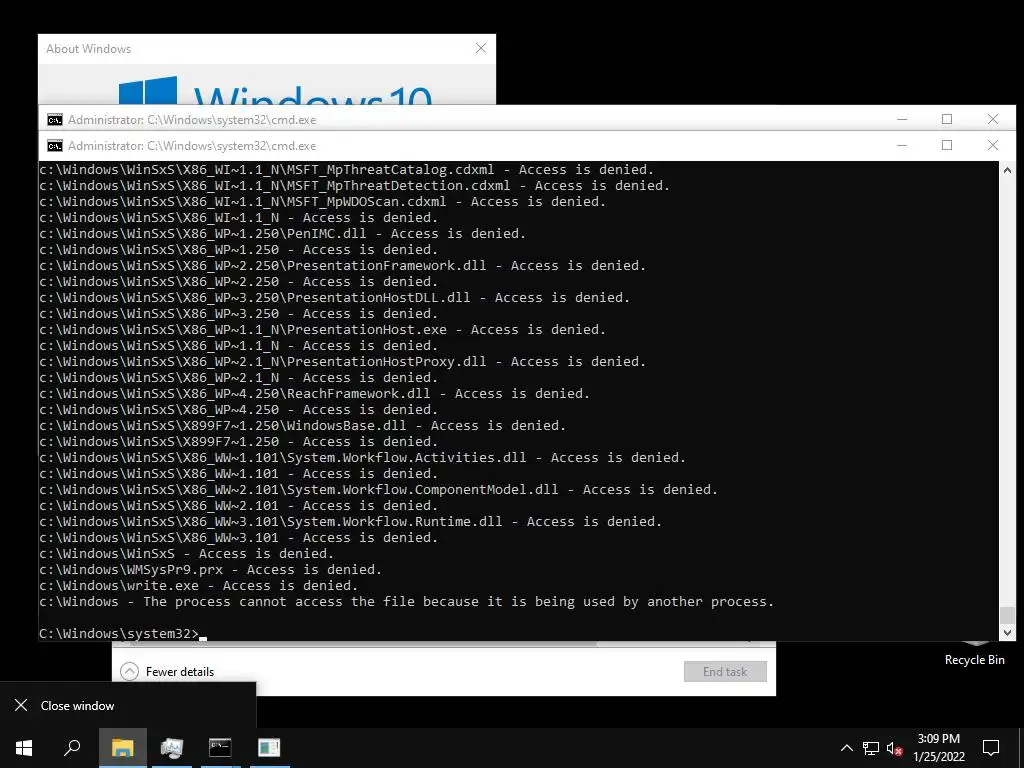The image size is (1024, 768).
Task: Click the System.Workflow.Runtime.dll line
Action: pos(351,522)
